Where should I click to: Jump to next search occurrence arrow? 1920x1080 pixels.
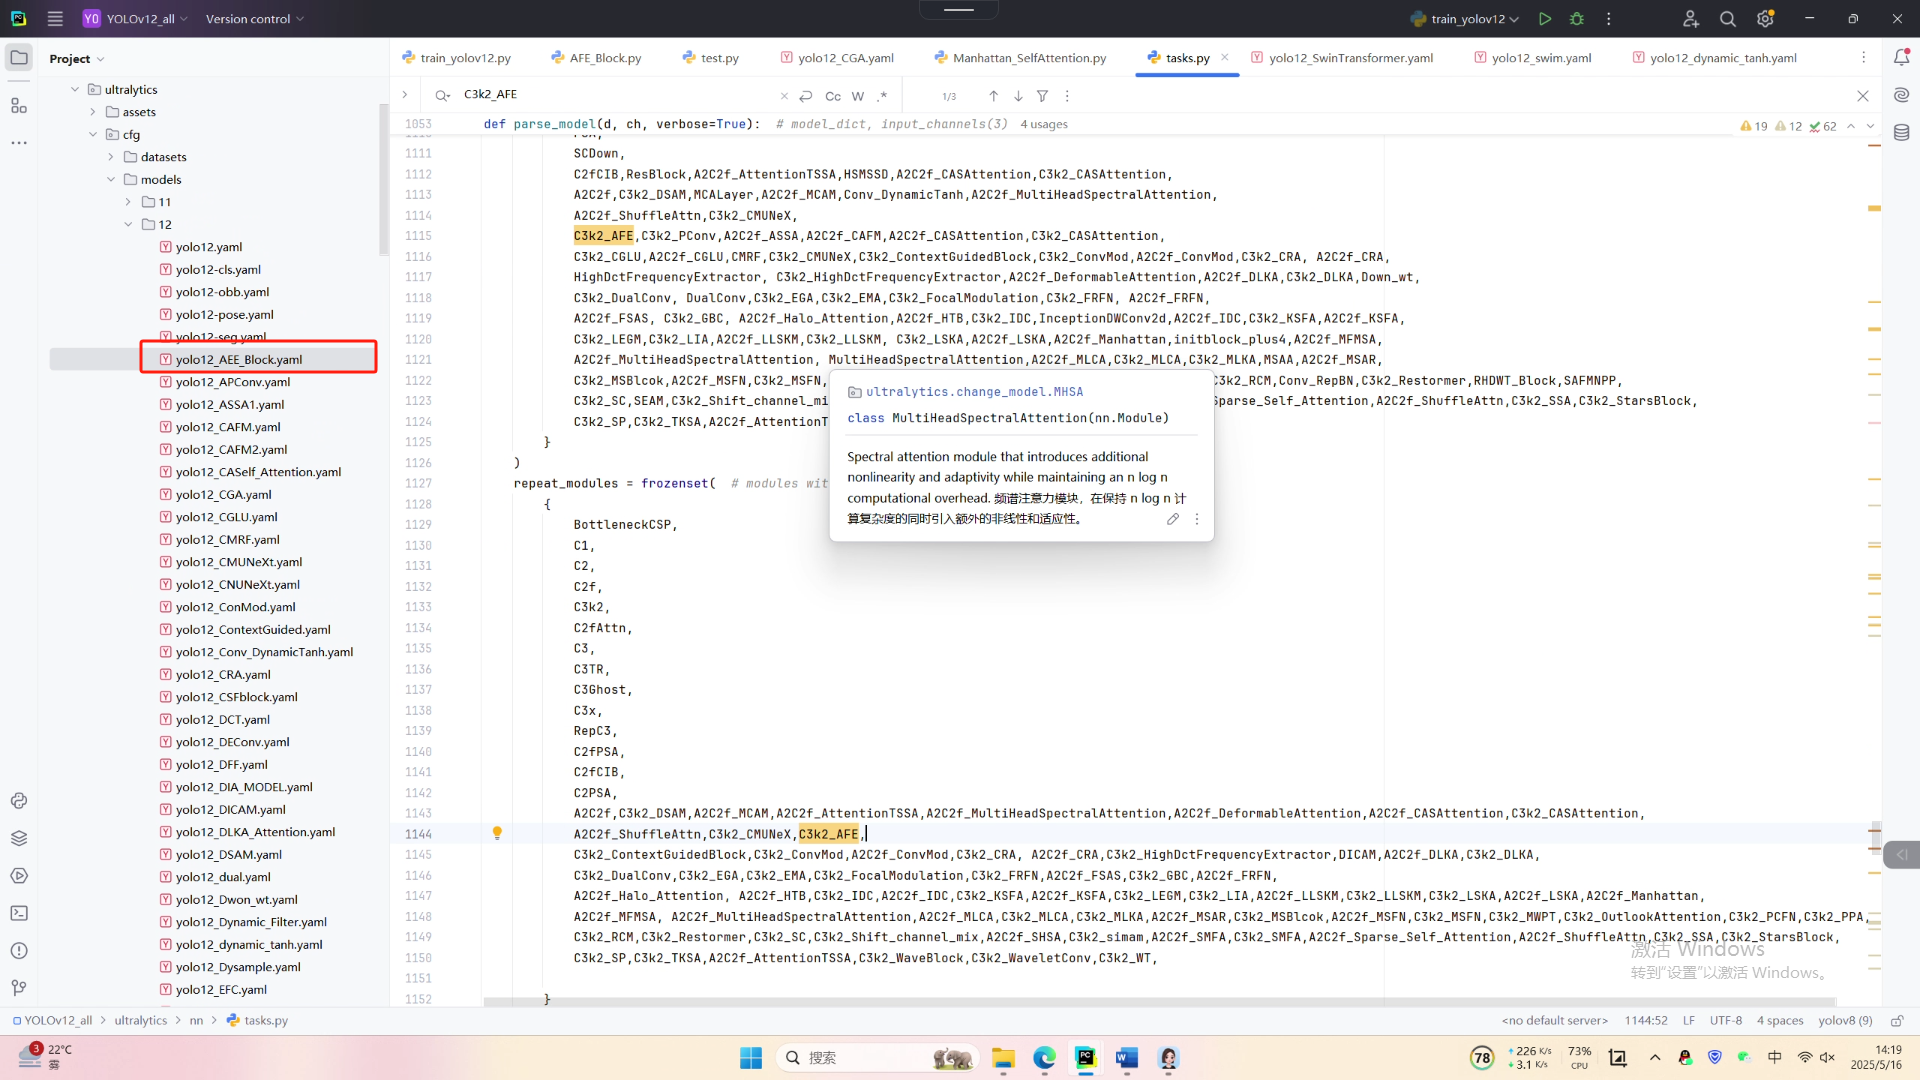(x=1018, y=96)
